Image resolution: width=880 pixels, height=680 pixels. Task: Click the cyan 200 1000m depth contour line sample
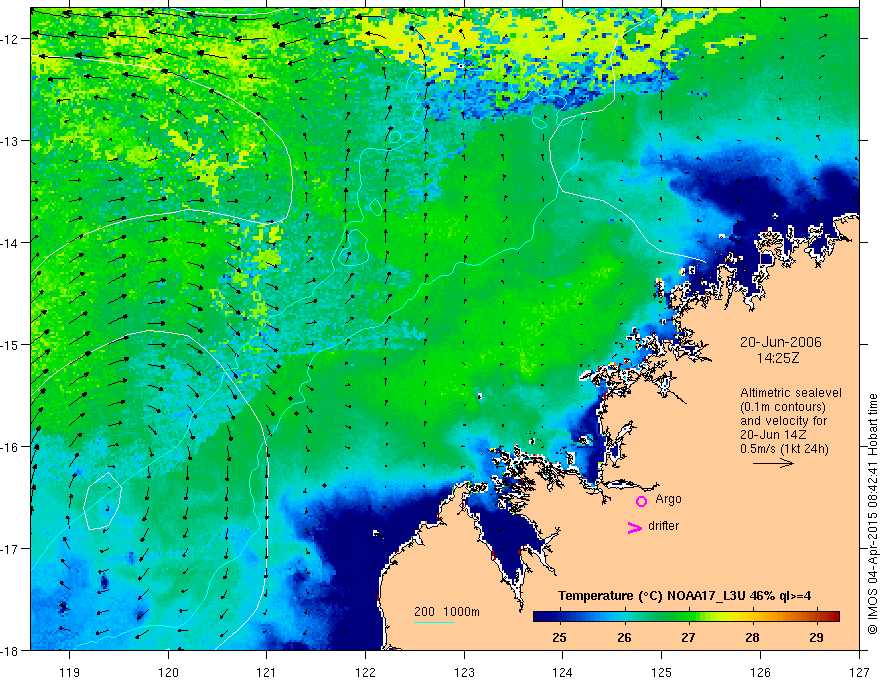point(434,622)
